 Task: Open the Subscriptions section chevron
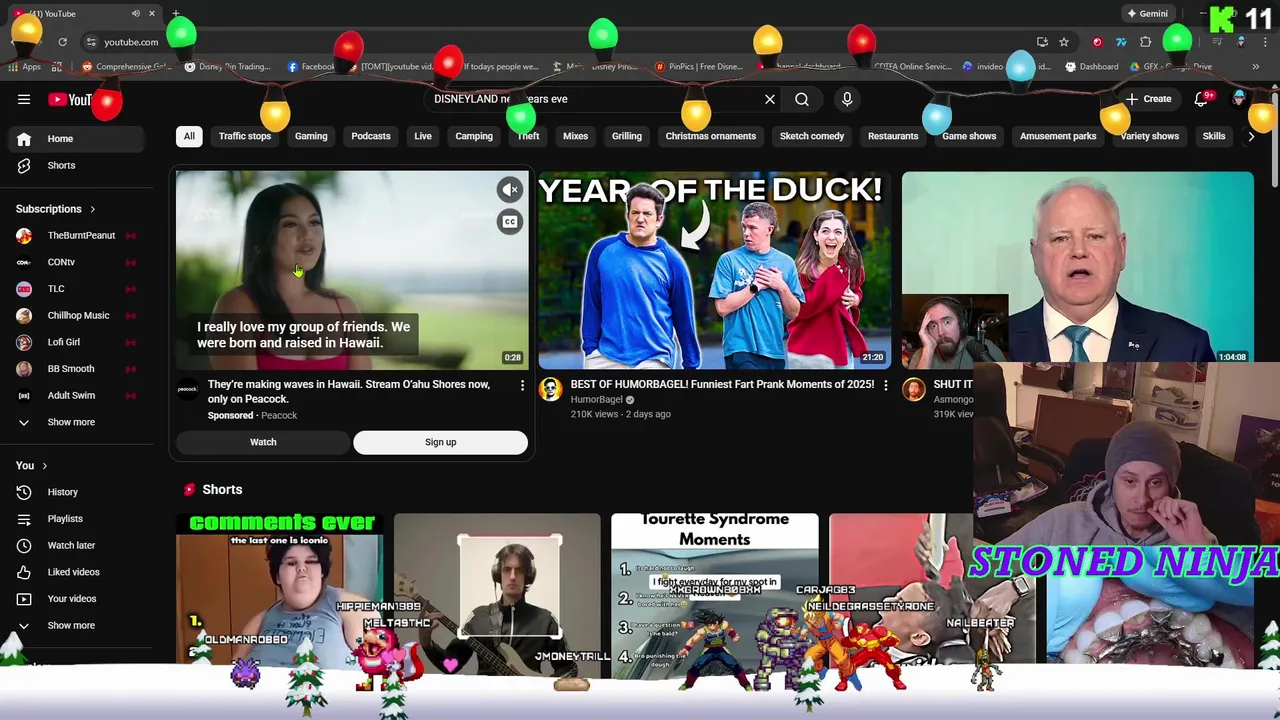(92, 209)
